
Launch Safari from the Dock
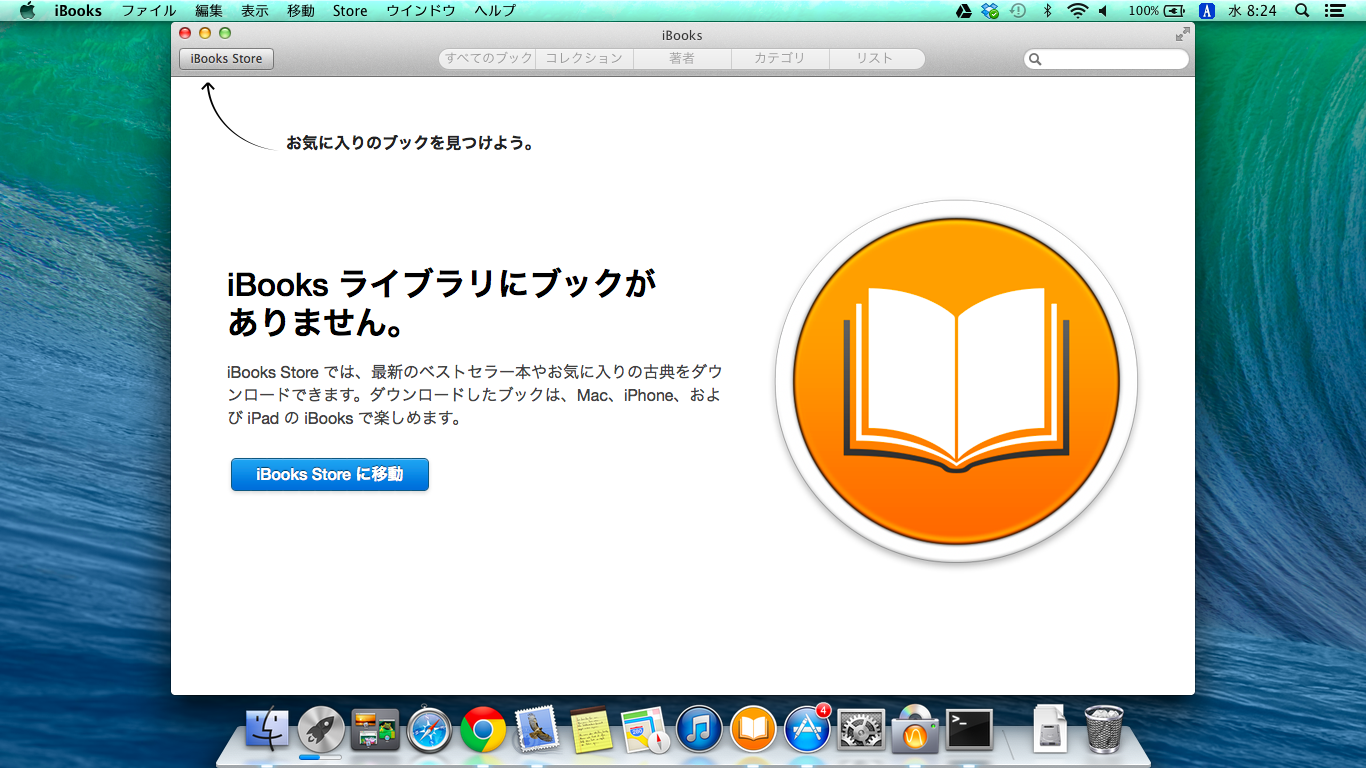click(x=429, y=730)
